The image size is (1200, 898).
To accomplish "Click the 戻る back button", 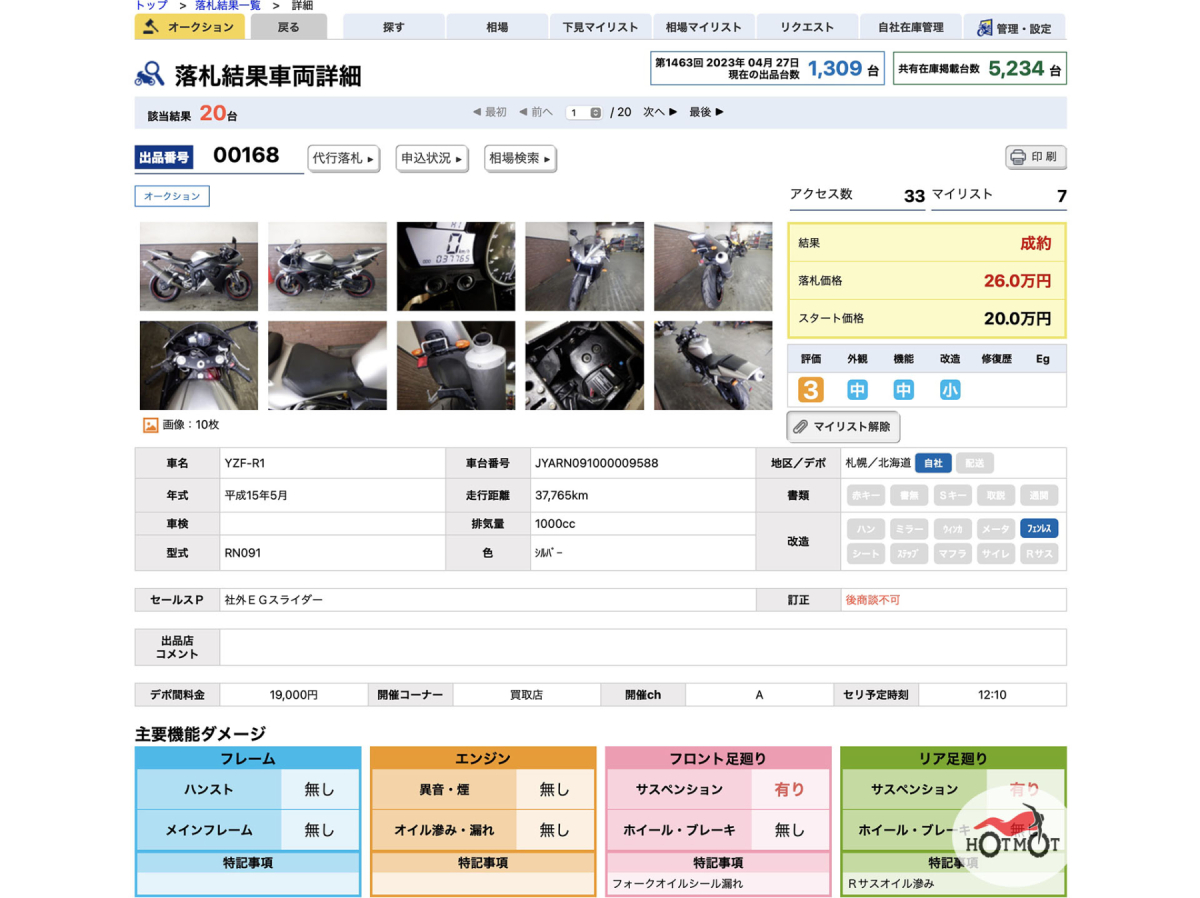I will (288, 27).
